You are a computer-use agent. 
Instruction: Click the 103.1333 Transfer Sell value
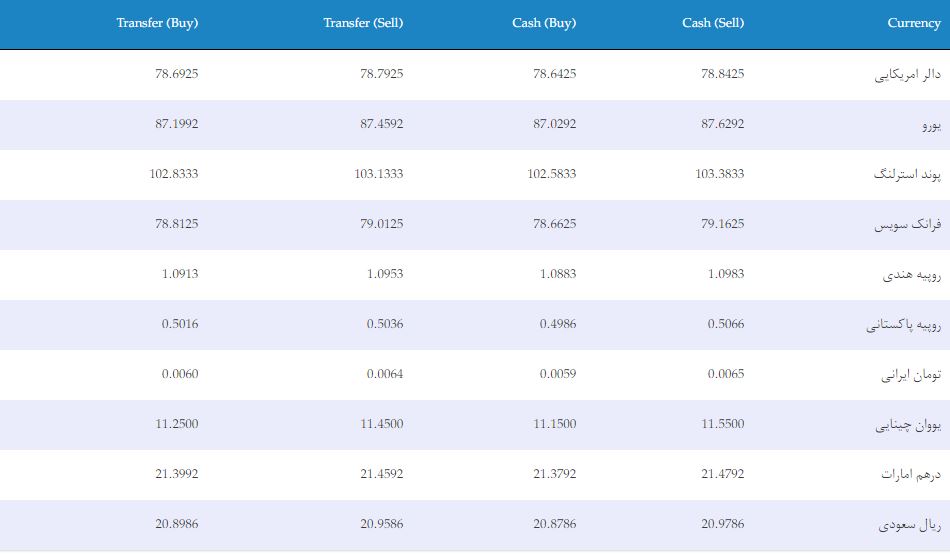(379, 174)
